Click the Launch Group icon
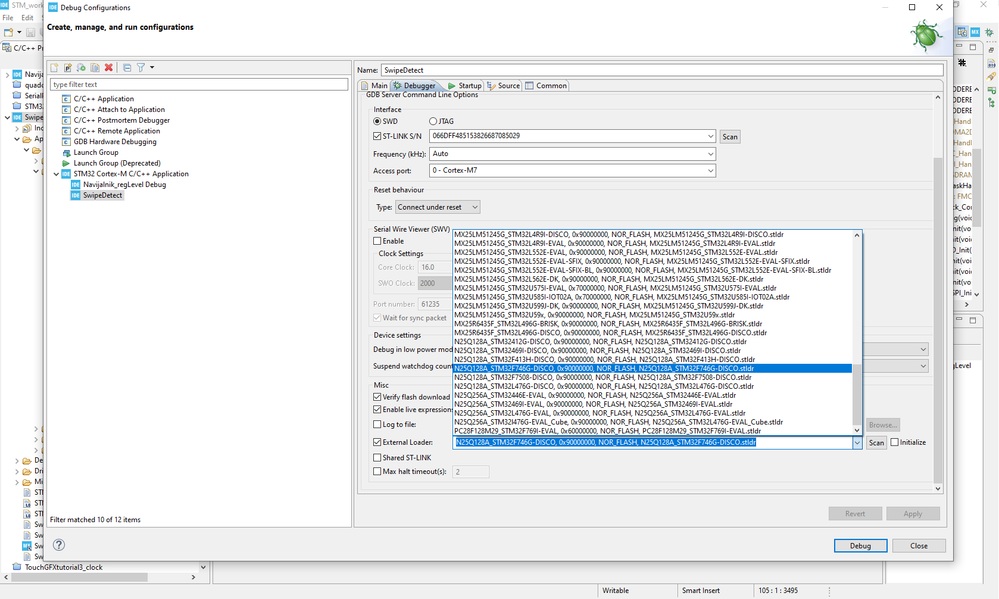Viewport: 999px width, 599px height. click(x=66, y=152)
